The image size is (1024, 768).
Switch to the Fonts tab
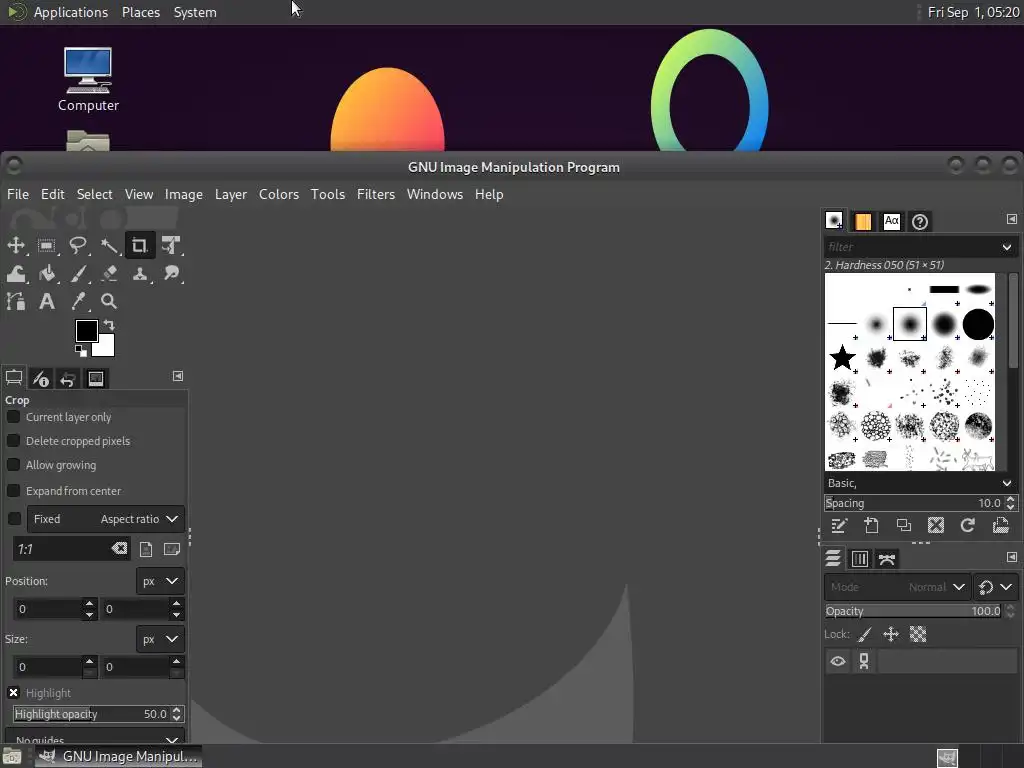891,221
